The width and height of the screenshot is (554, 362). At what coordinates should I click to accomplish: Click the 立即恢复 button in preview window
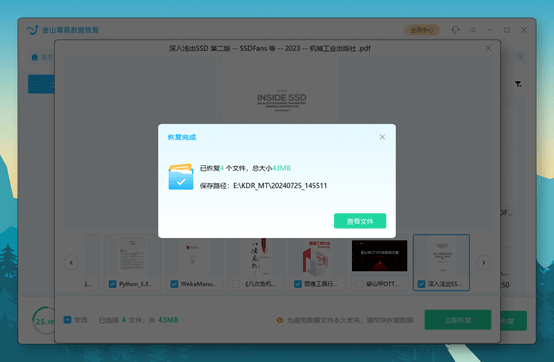point(458,320)
